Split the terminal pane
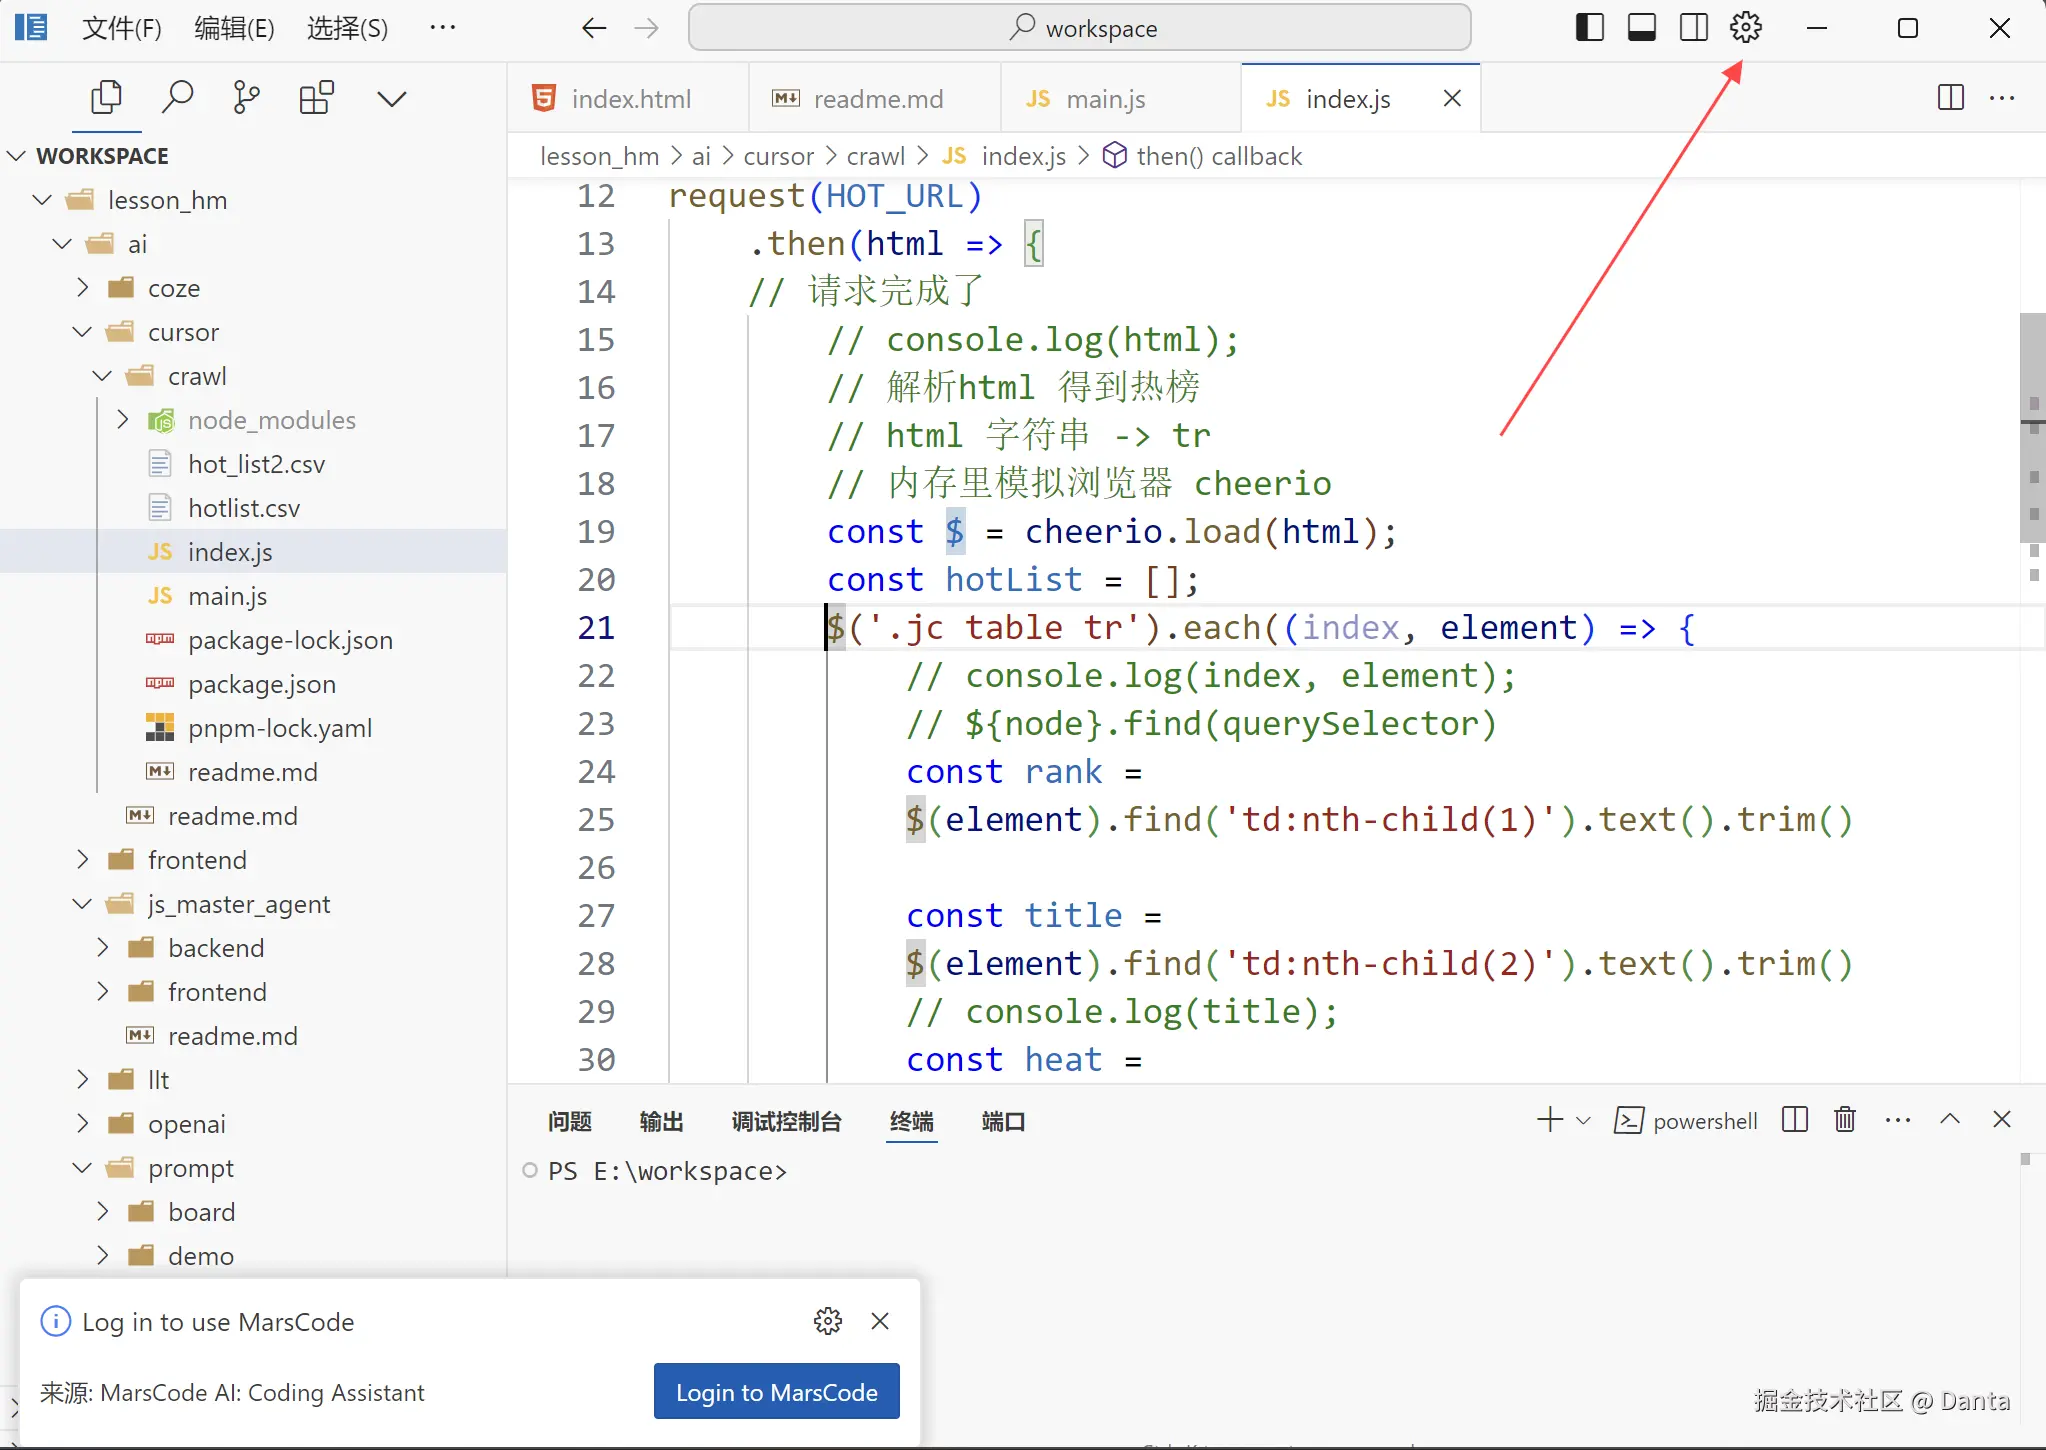 [1795, 1120]
